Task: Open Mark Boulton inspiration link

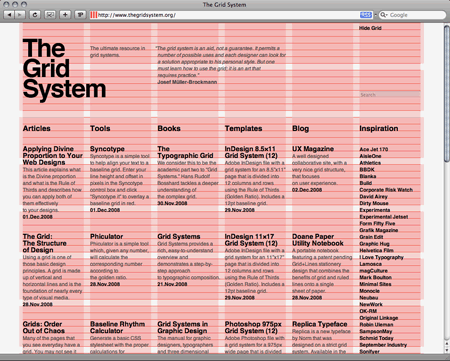Action: (x=375, y=277)
